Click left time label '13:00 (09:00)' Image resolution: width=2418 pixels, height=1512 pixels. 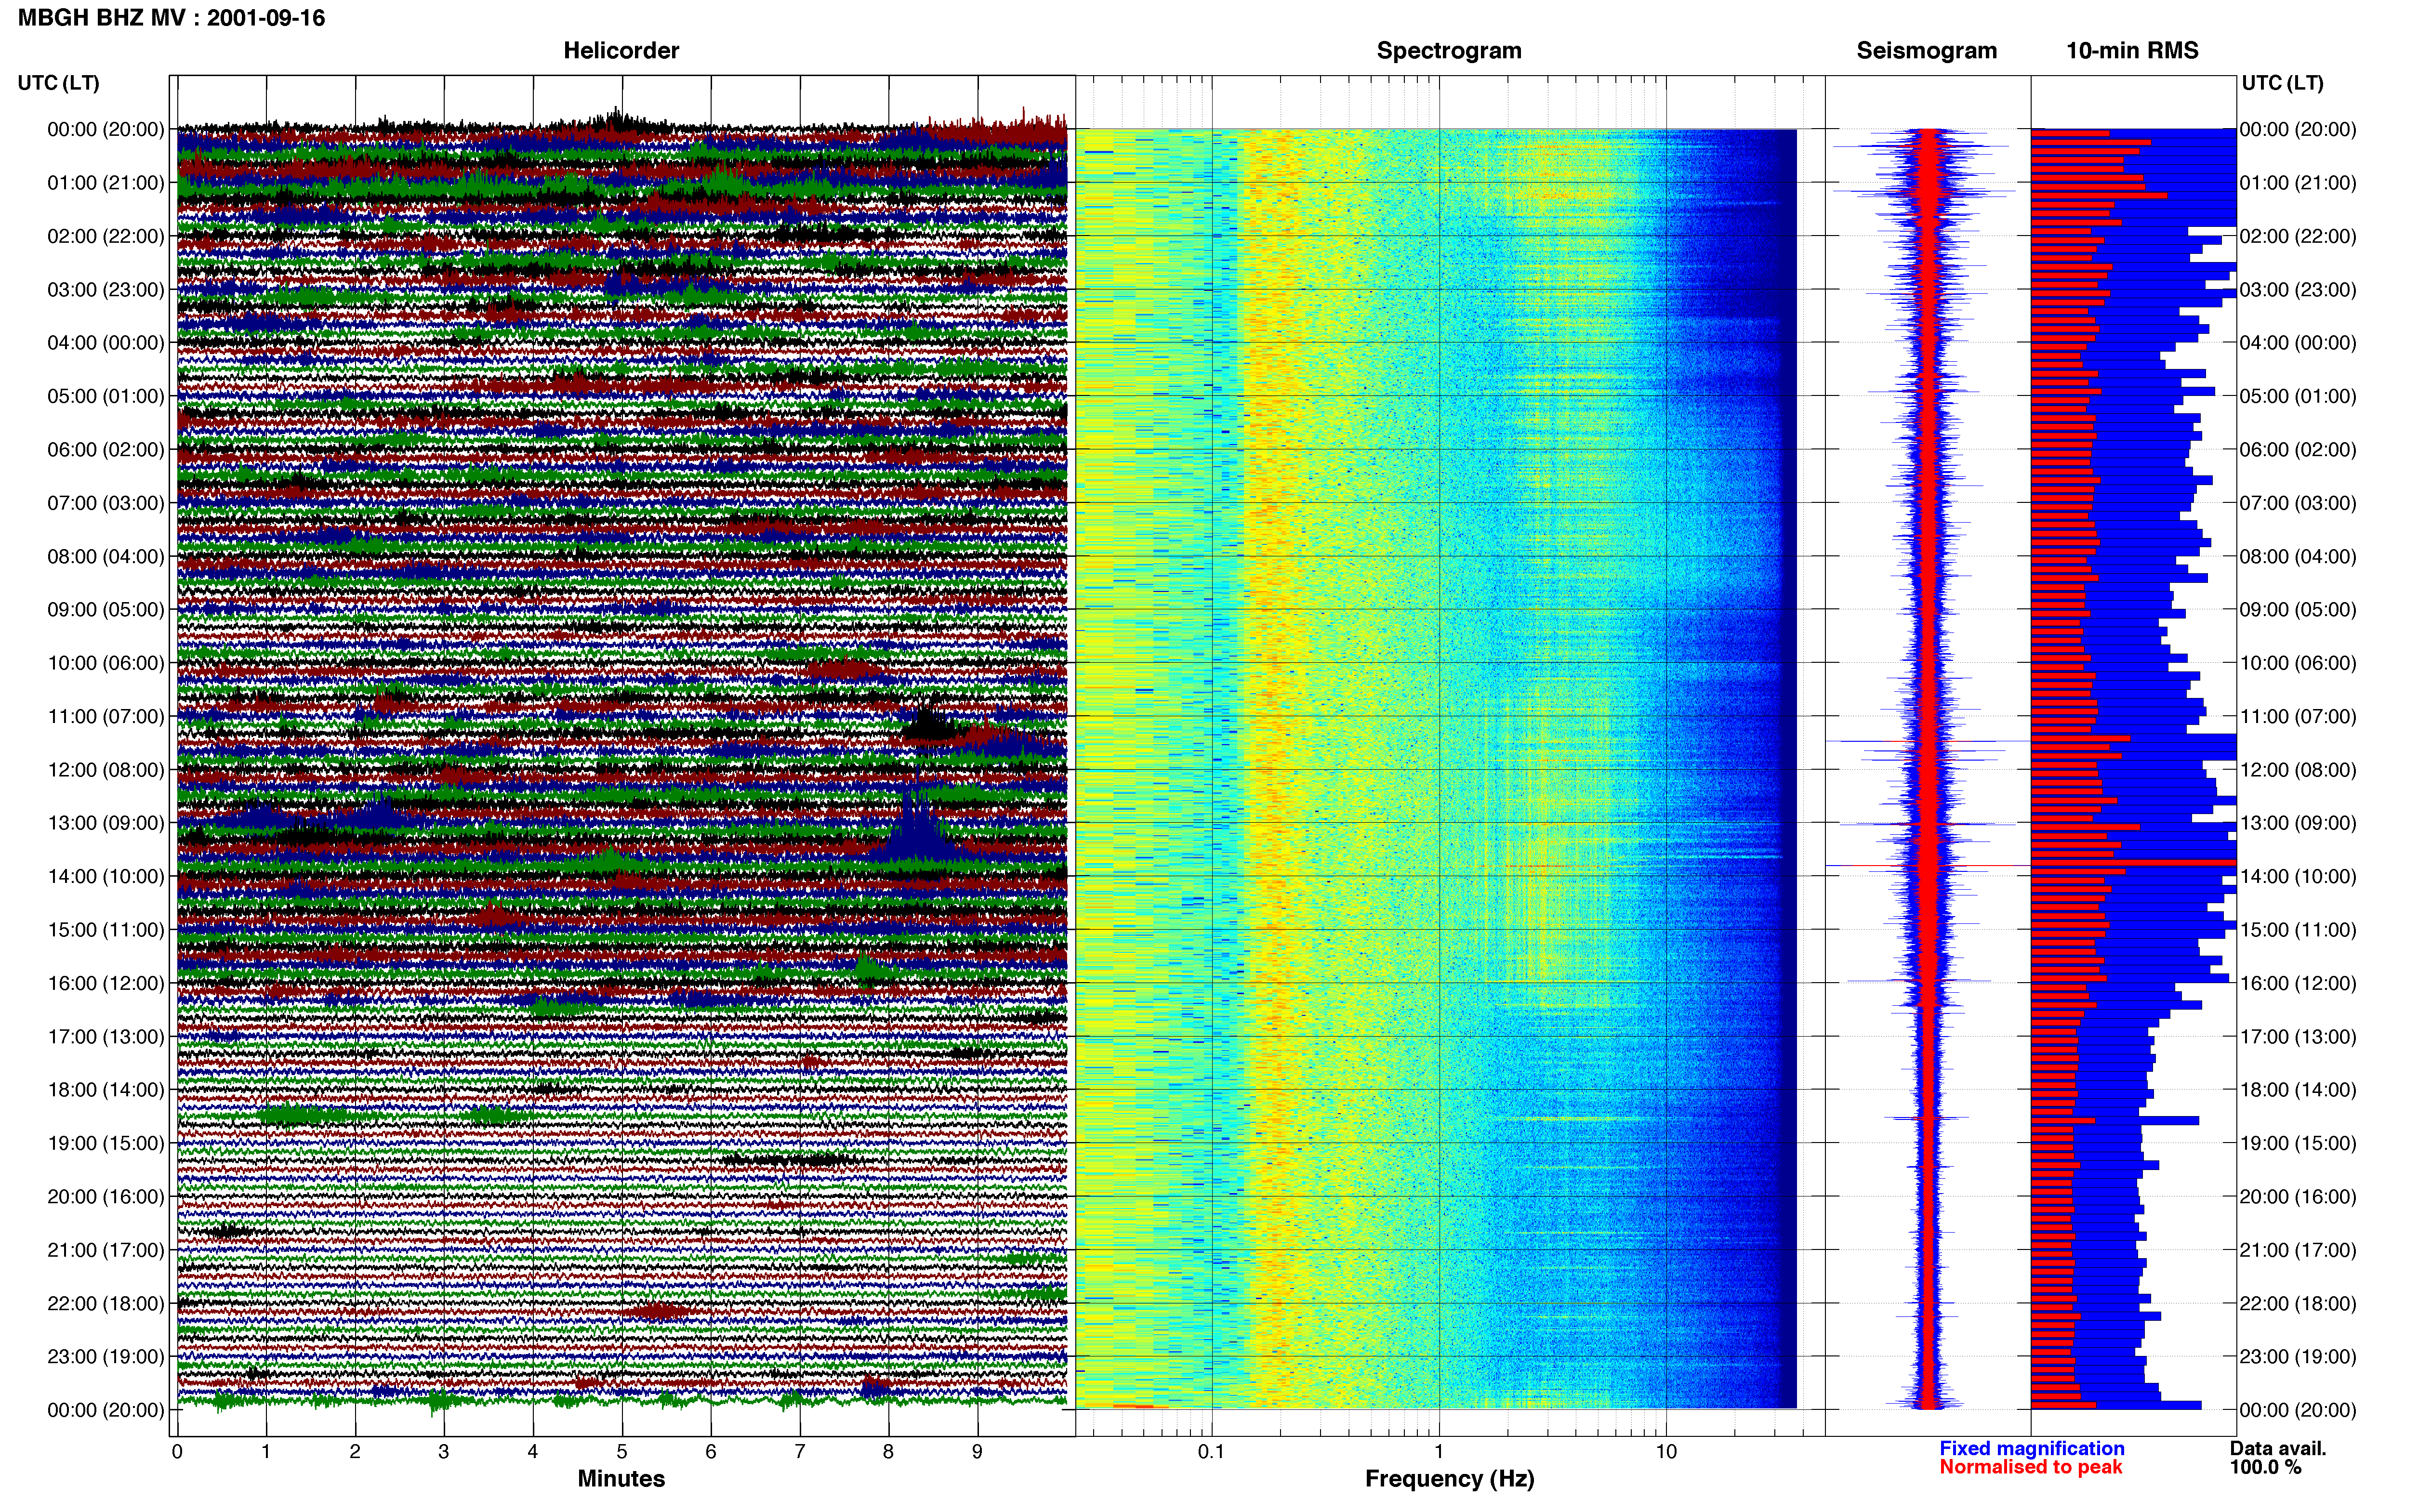click(105, 823)
